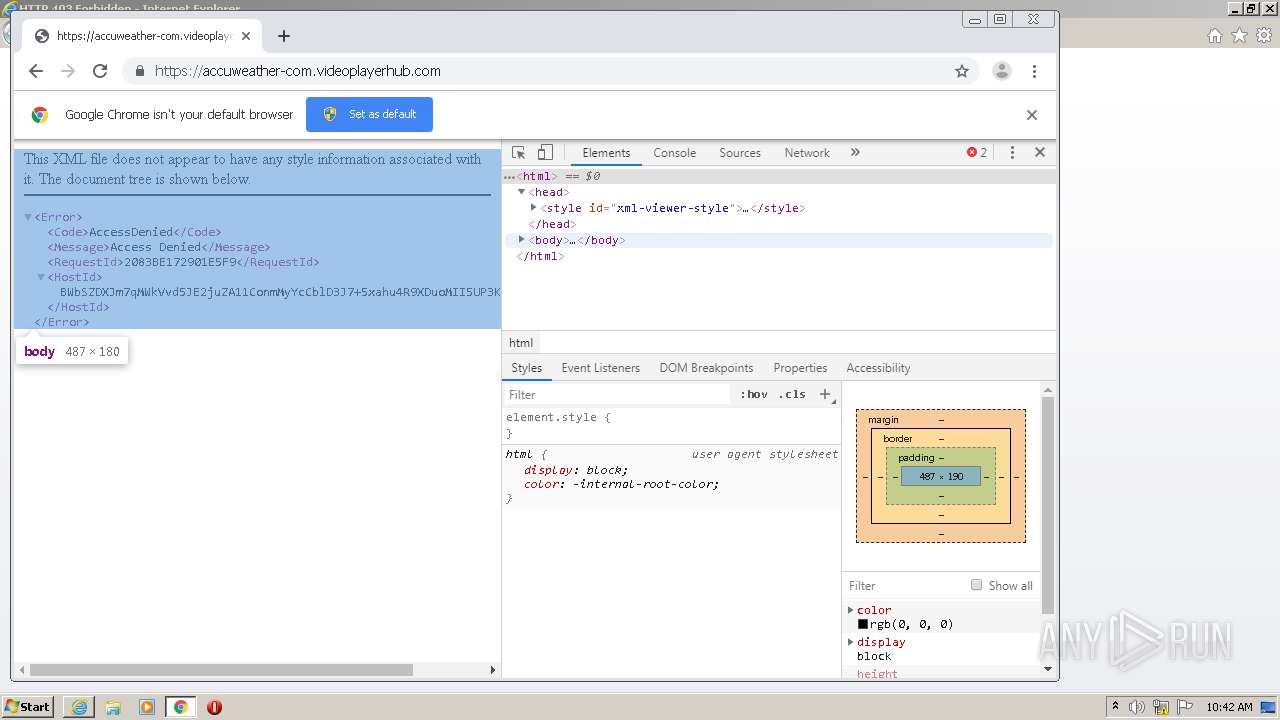The image size is (1280, 720).
Task: Click right arrow of page horizontal scrollbar
Action: pyautogui.click(x=492, y=670)
